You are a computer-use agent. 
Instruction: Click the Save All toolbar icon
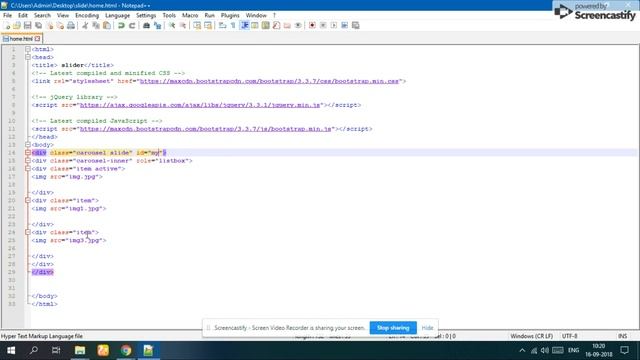click(38, 25)
